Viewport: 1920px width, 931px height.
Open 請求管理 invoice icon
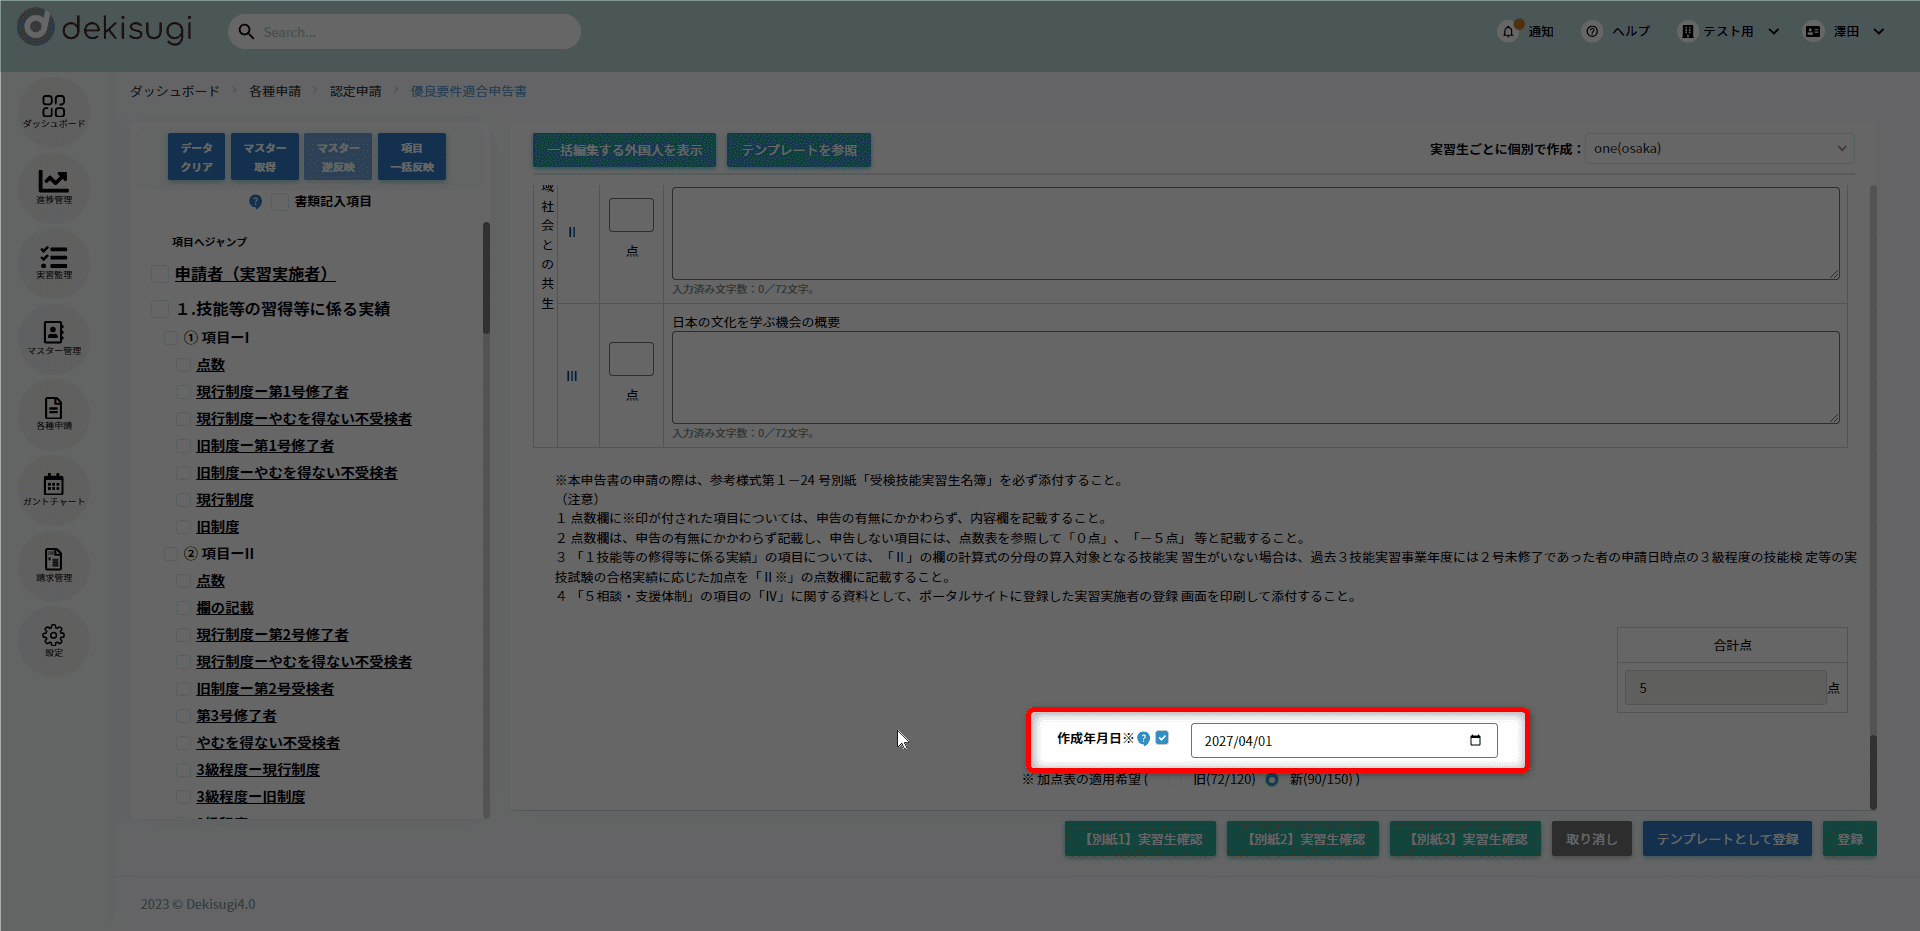(x=54, y=564)
